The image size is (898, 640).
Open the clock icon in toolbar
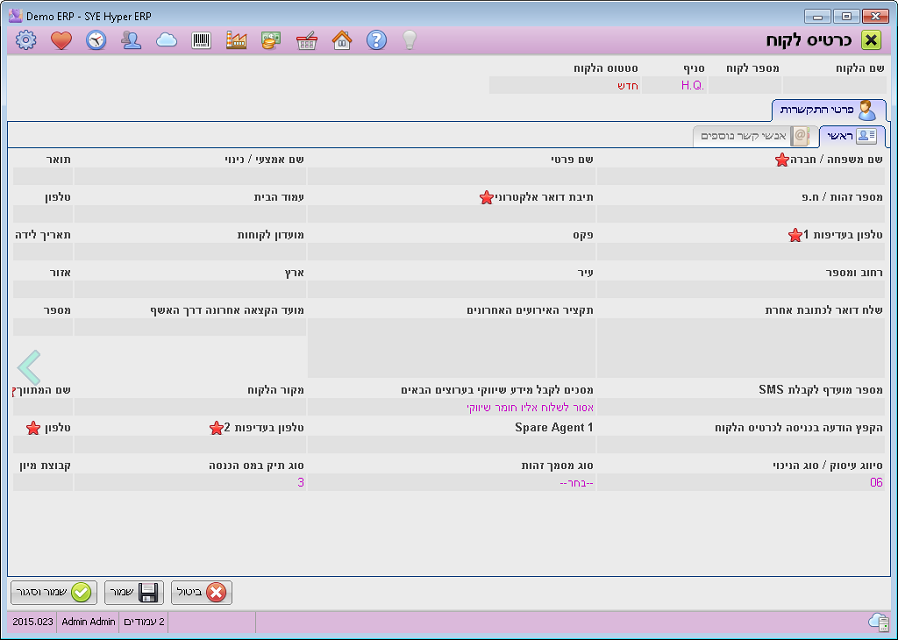(x=96, y=40)
